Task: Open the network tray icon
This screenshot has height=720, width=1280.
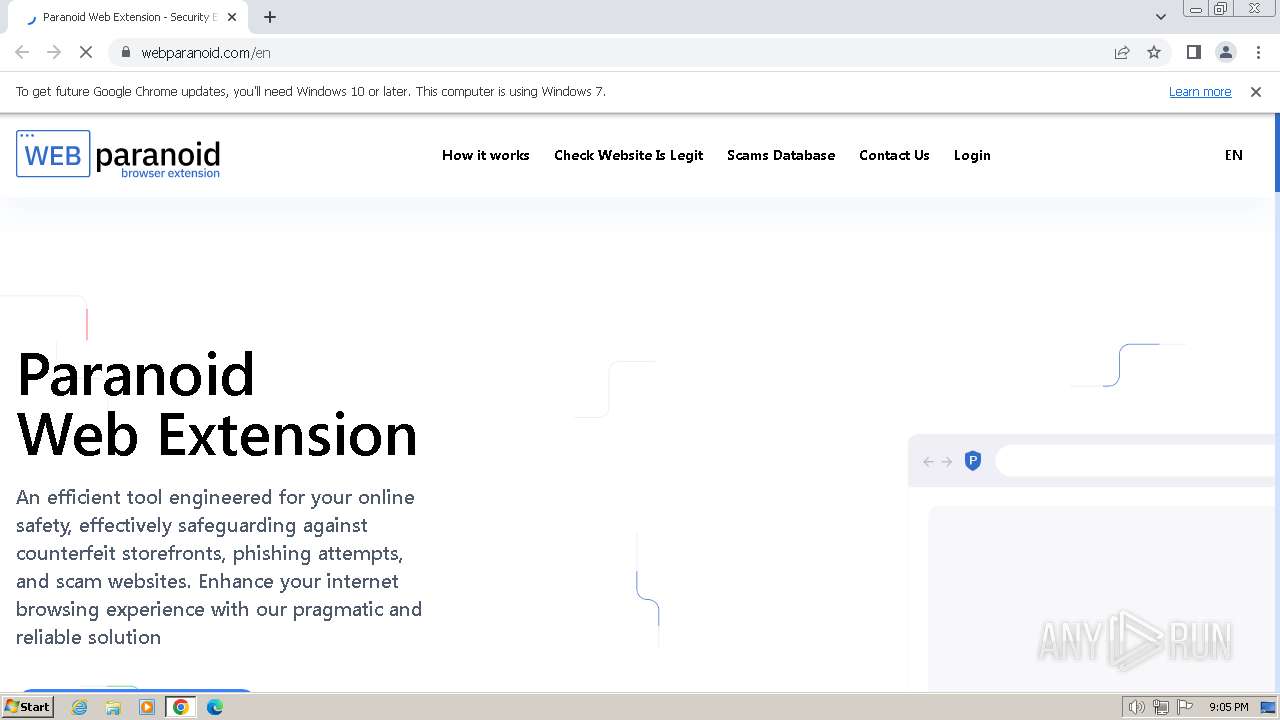Action: [x=1161, y=707]
